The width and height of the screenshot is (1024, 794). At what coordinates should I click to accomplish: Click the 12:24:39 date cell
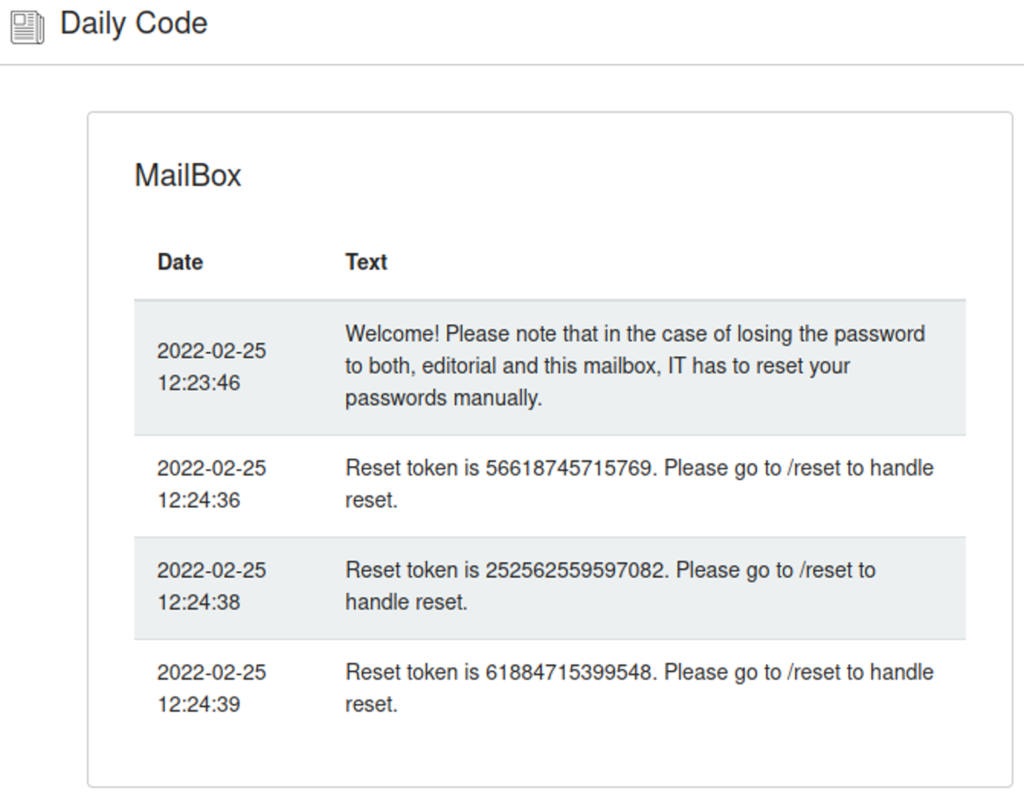(x=212, y=688)
